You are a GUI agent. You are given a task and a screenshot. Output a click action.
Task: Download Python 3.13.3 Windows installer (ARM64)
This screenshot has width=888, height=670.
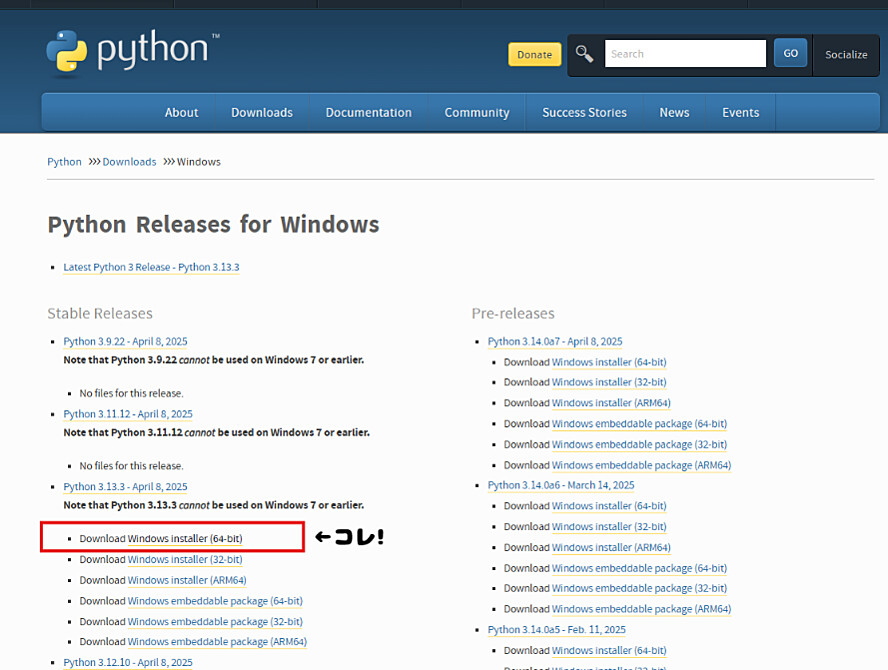187,581
